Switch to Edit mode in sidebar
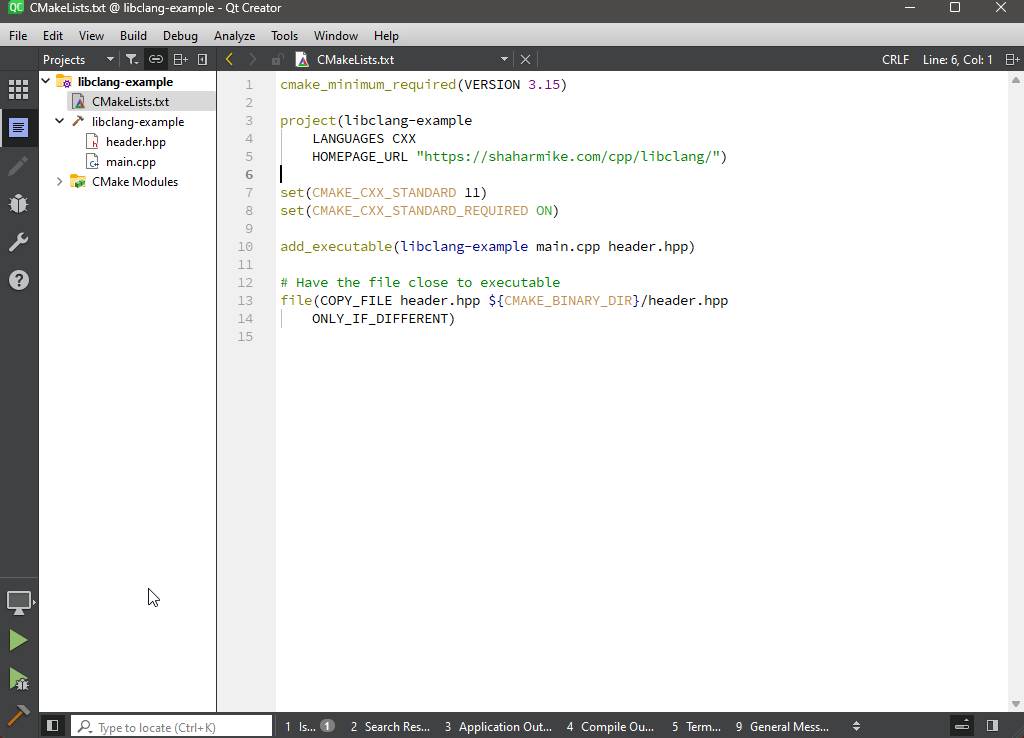The width and height of the screenshot is (1024, 738). point(18,127)
